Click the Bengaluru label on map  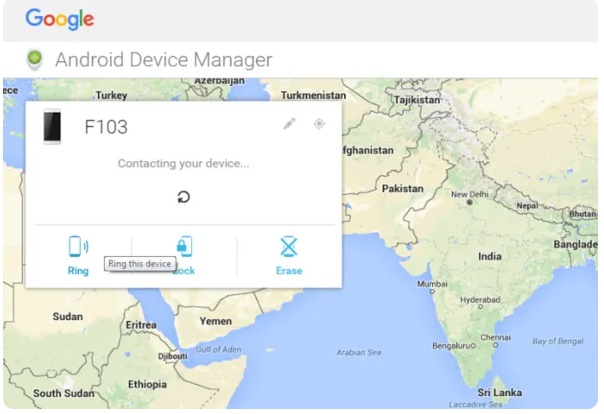coord(453,346)
